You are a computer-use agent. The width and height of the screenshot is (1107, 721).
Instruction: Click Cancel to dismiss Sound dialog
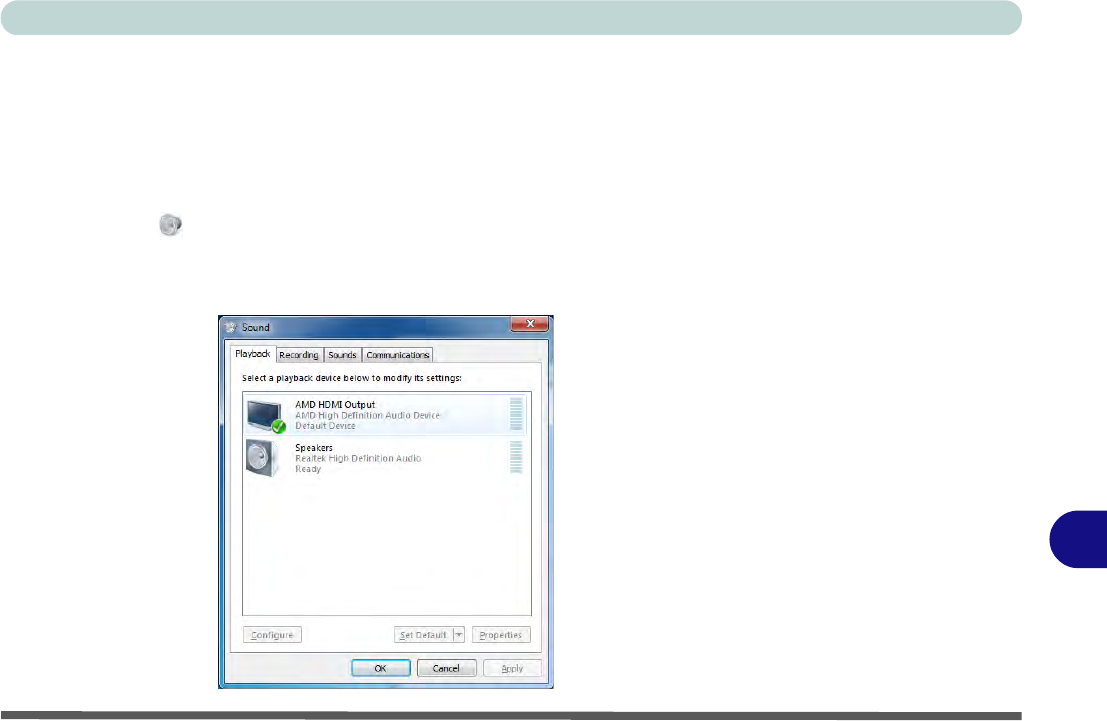446,668
